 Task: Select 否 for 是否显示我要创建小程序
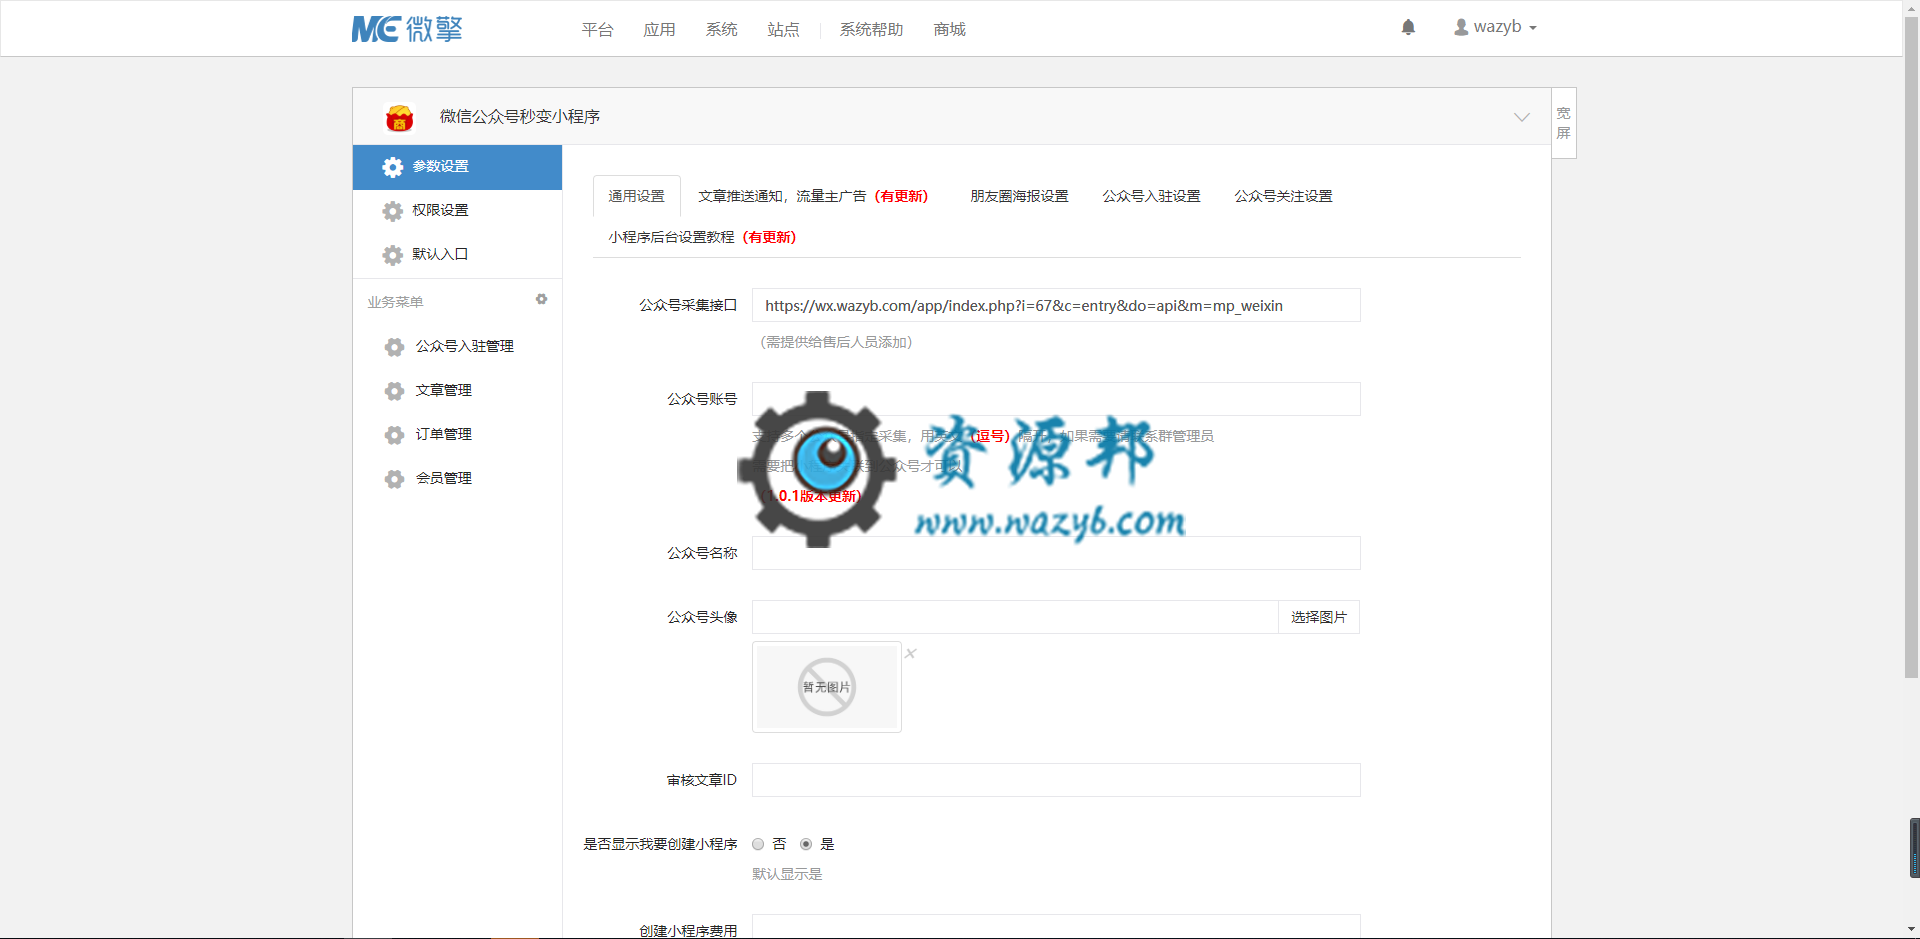(758, 844)
